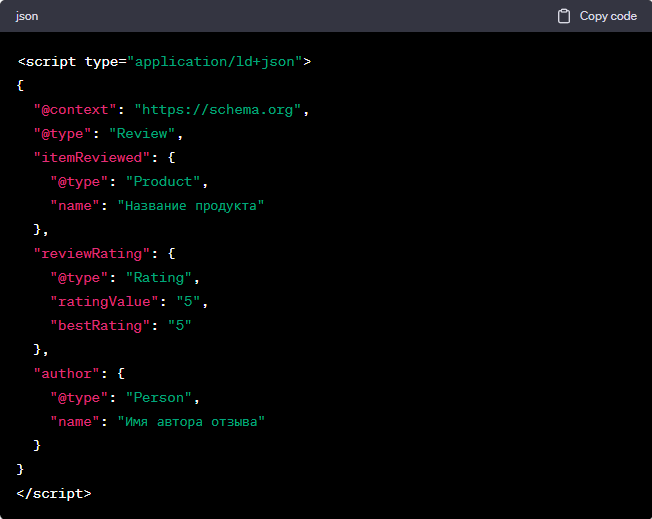The image size is (652, 519).
Task: Click the "Название продукта" string
Action: point(191,206)
